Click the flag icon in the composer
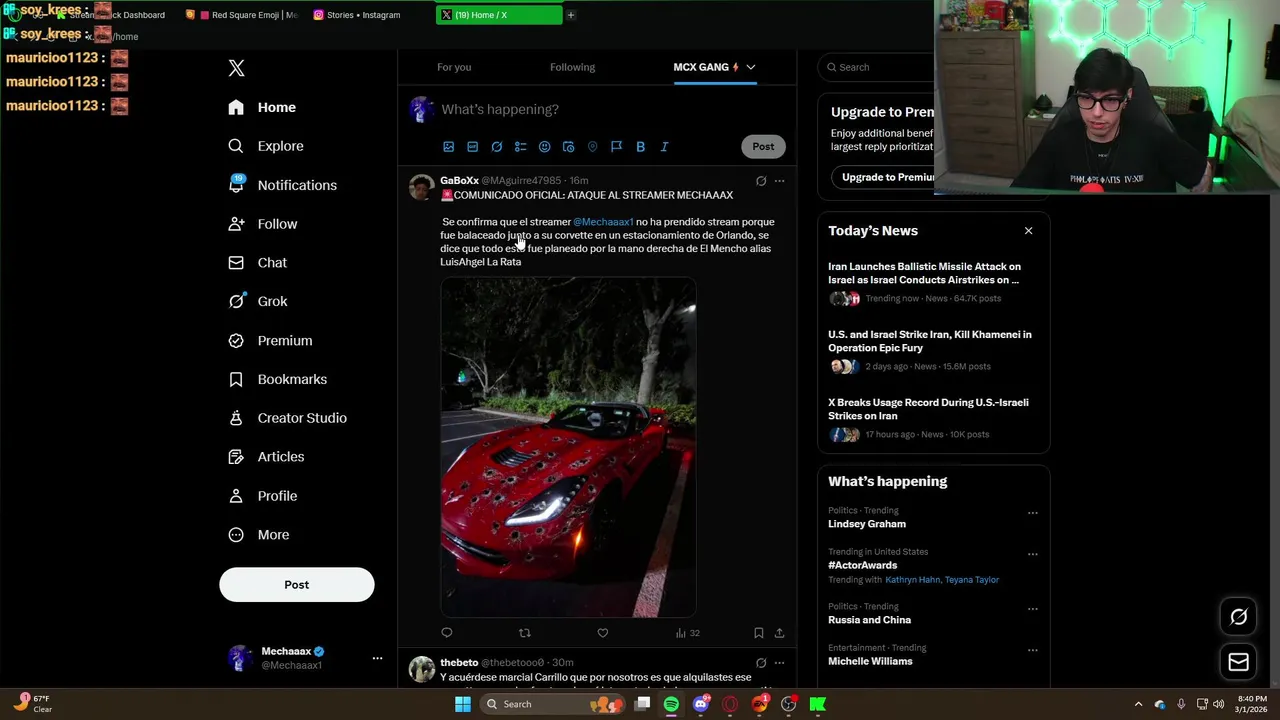 tap(617, 147)
